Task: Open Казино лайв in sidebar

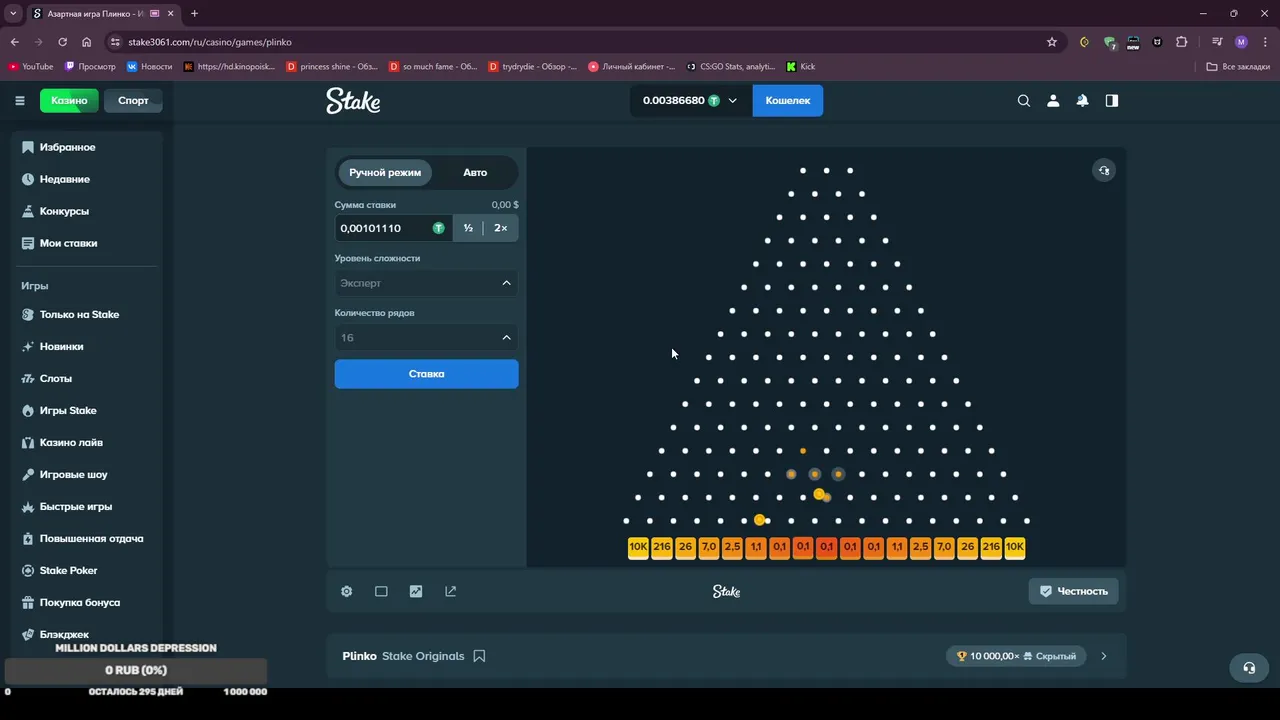Action: 62,442
